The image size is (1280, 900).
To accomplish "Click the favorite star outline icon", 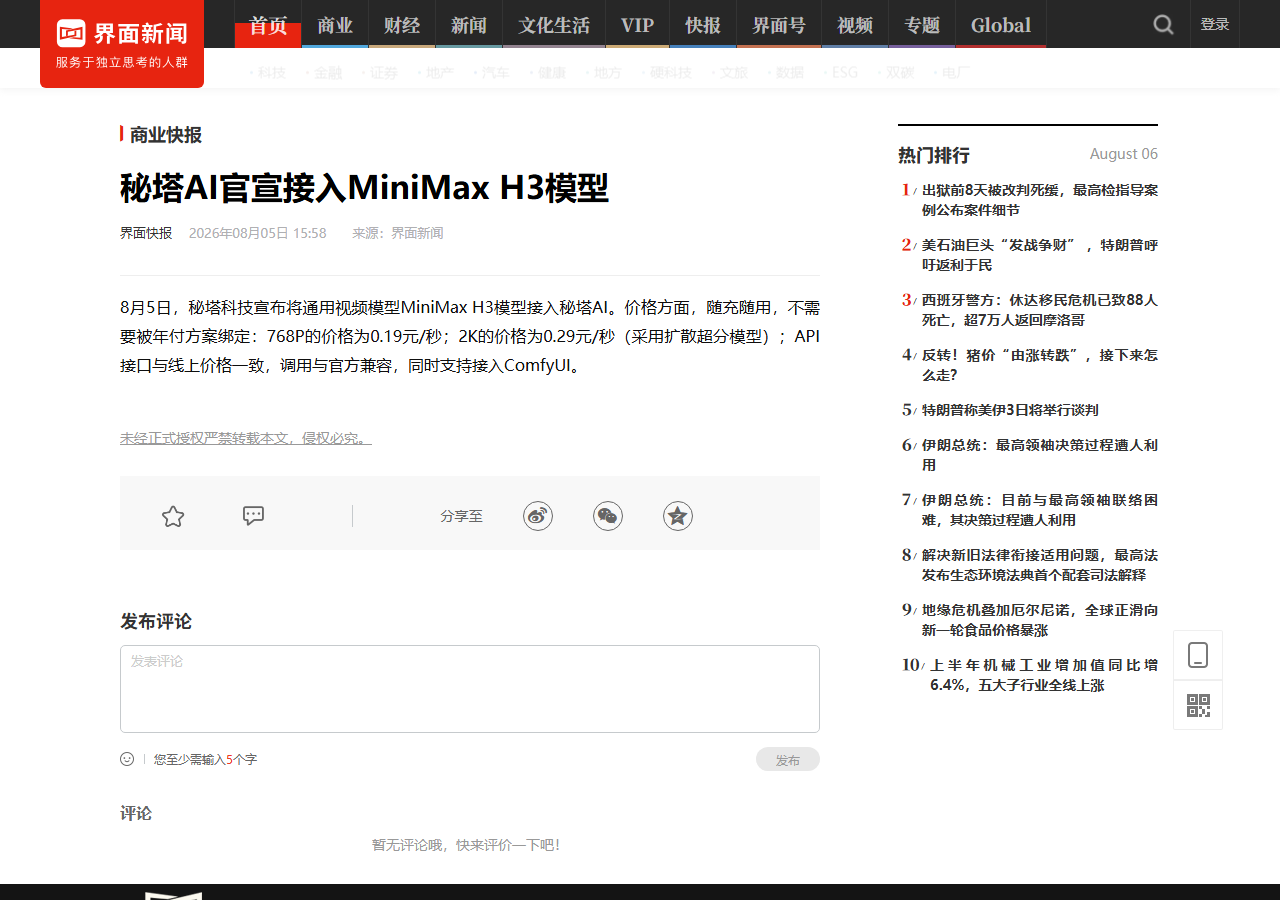I will [173, 516].
